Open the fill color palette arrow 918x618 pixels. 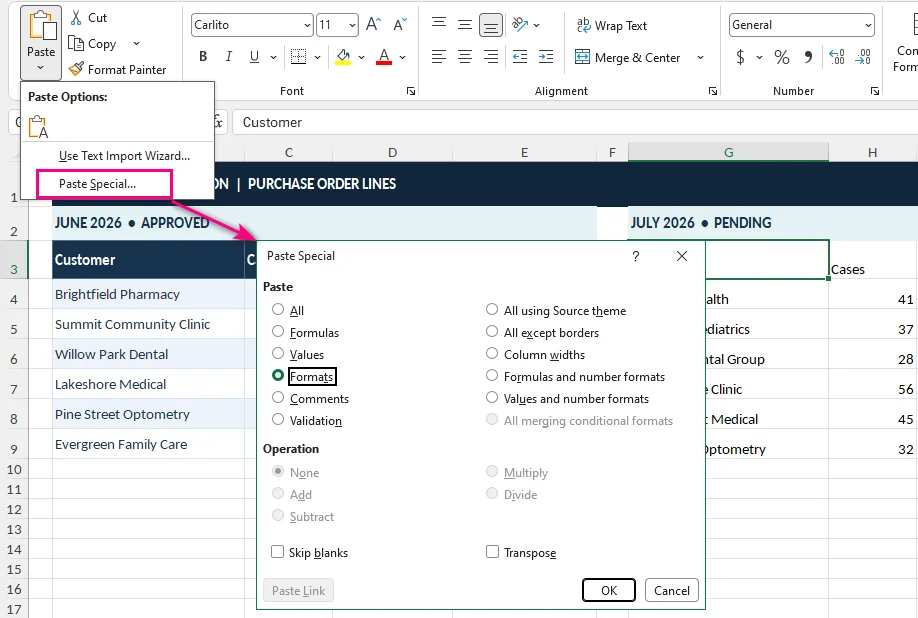coord(361,57)
